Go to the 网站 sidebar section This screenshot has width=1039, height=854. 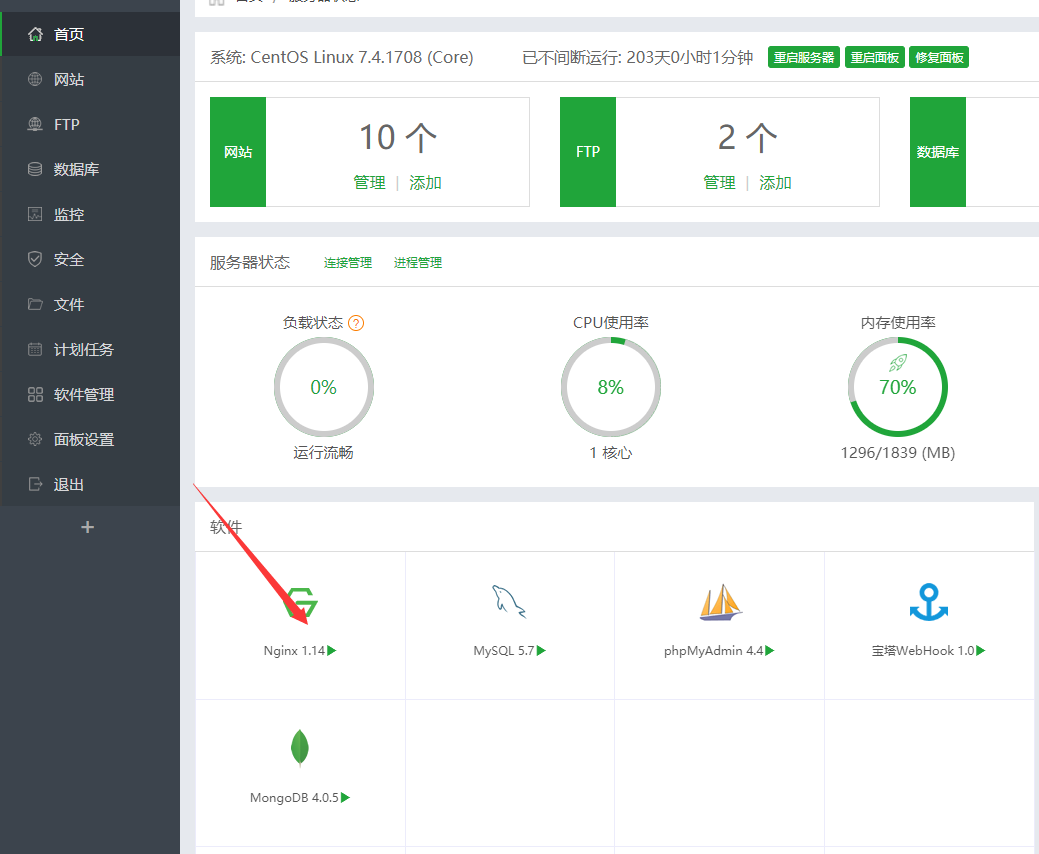click(x=90, y=80)
